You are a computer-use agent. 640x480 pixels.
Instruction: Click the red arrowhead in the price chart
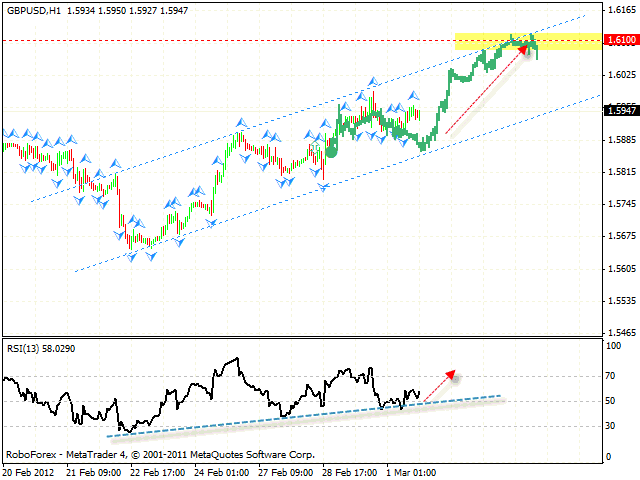[x=523, y=50]
